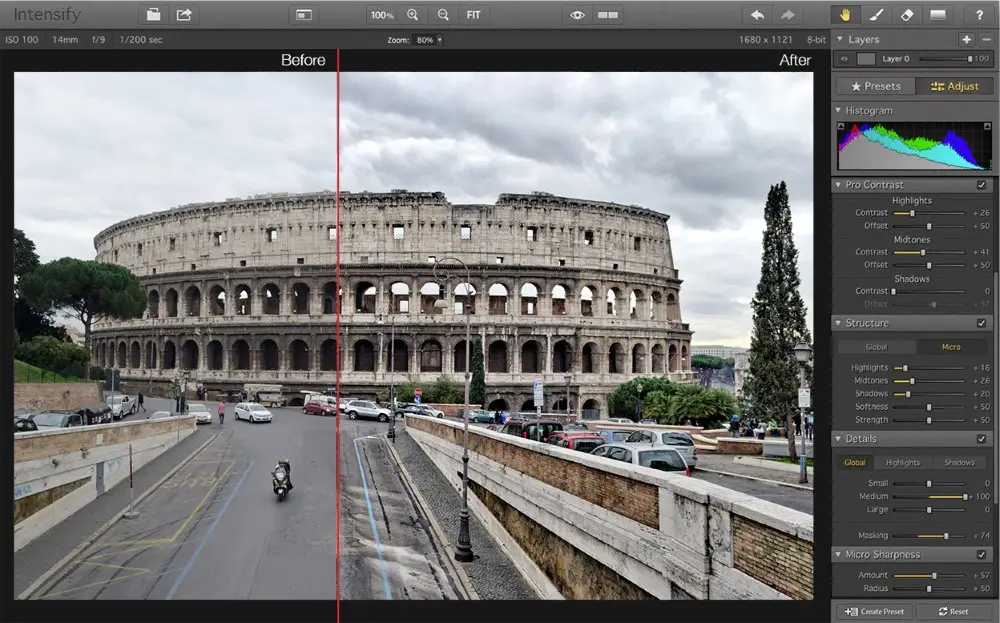Toggle visibility of Layer 0
Screen dimensions: 1000x623
point(844,59)
